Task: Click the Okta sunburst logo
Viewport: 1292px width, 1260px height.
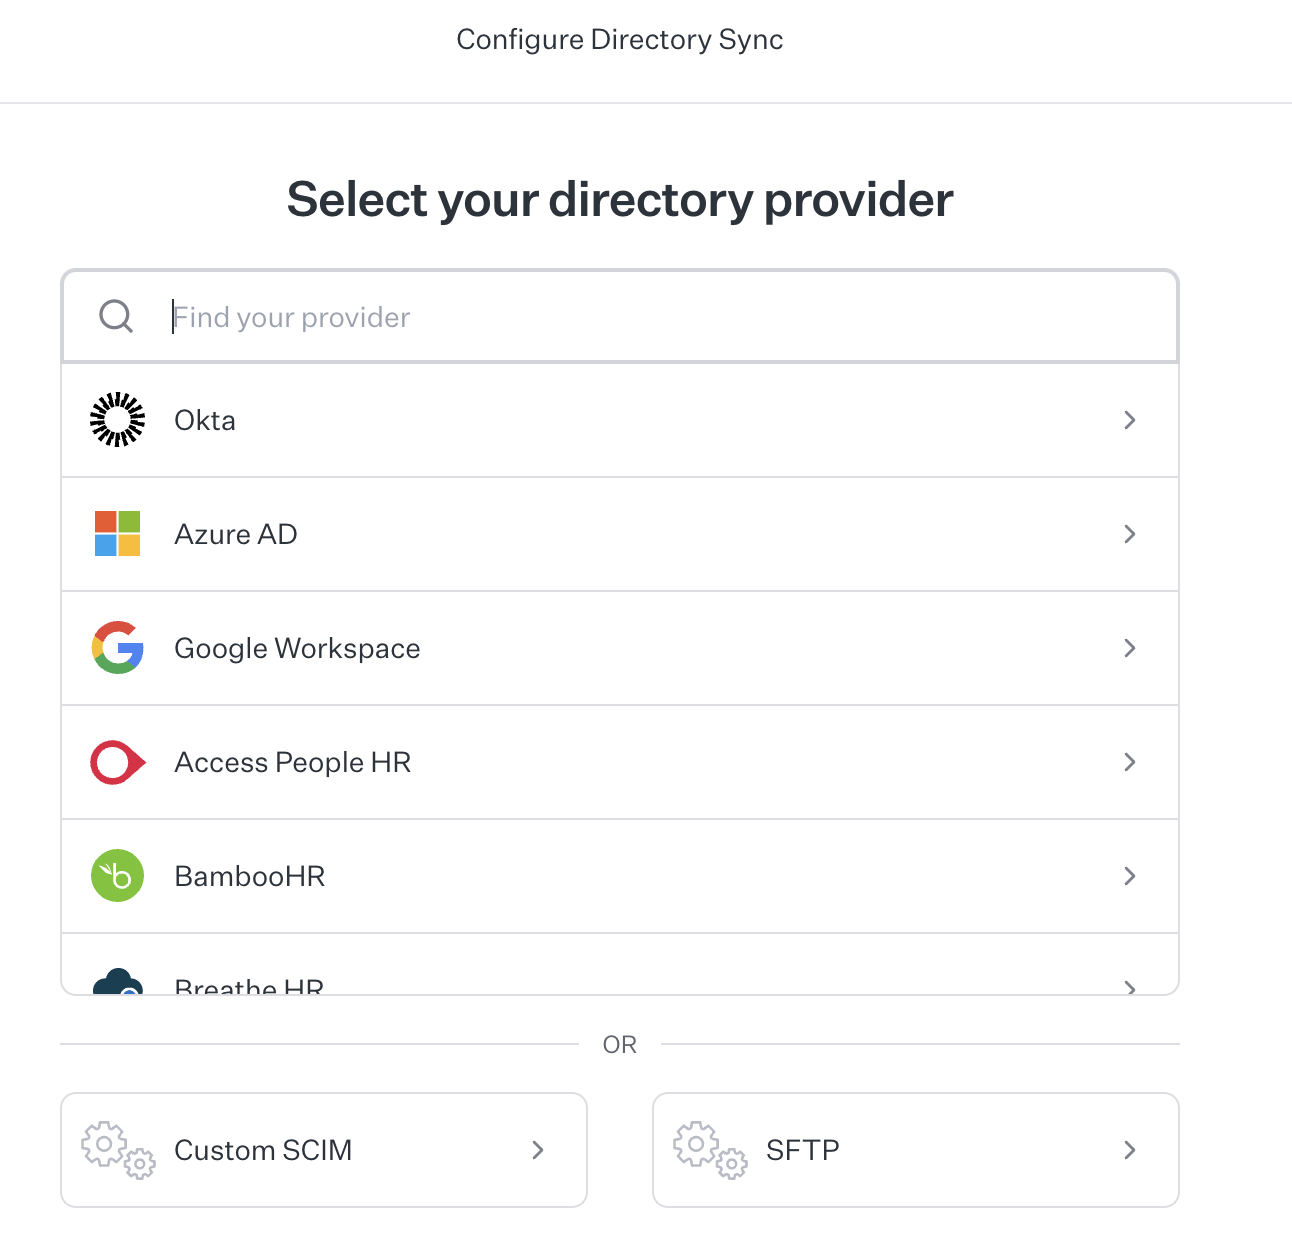Action: pyautogui.click(x=118, y=420)
